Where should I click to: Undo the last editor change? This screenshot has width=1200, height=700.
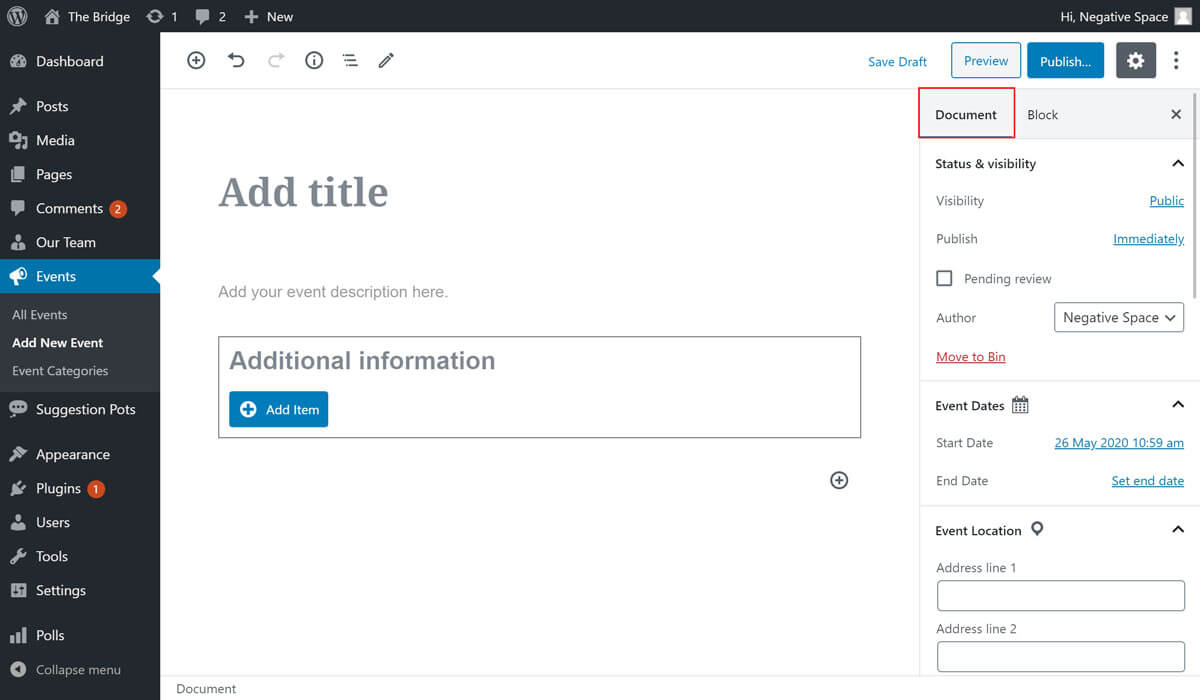pyautogui.click(x=236, y=61)
